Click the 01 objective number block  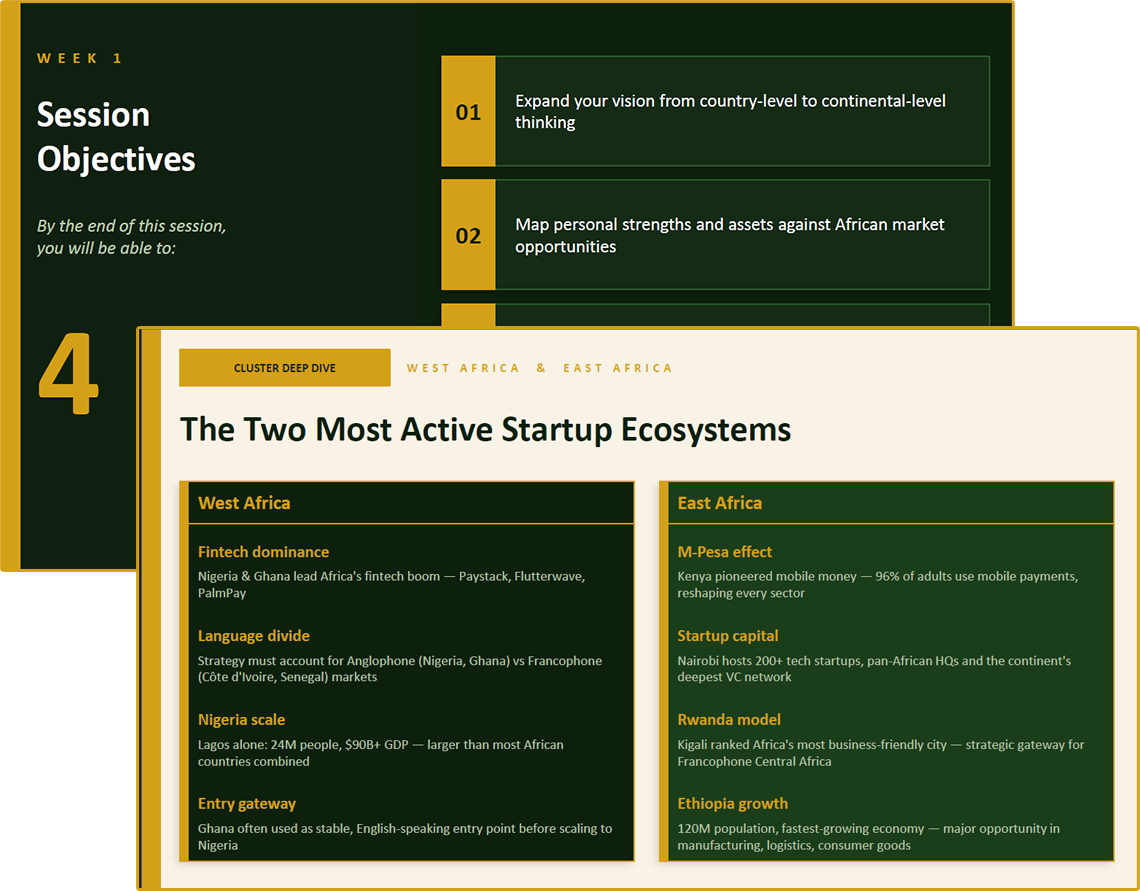tap(468, 111)
